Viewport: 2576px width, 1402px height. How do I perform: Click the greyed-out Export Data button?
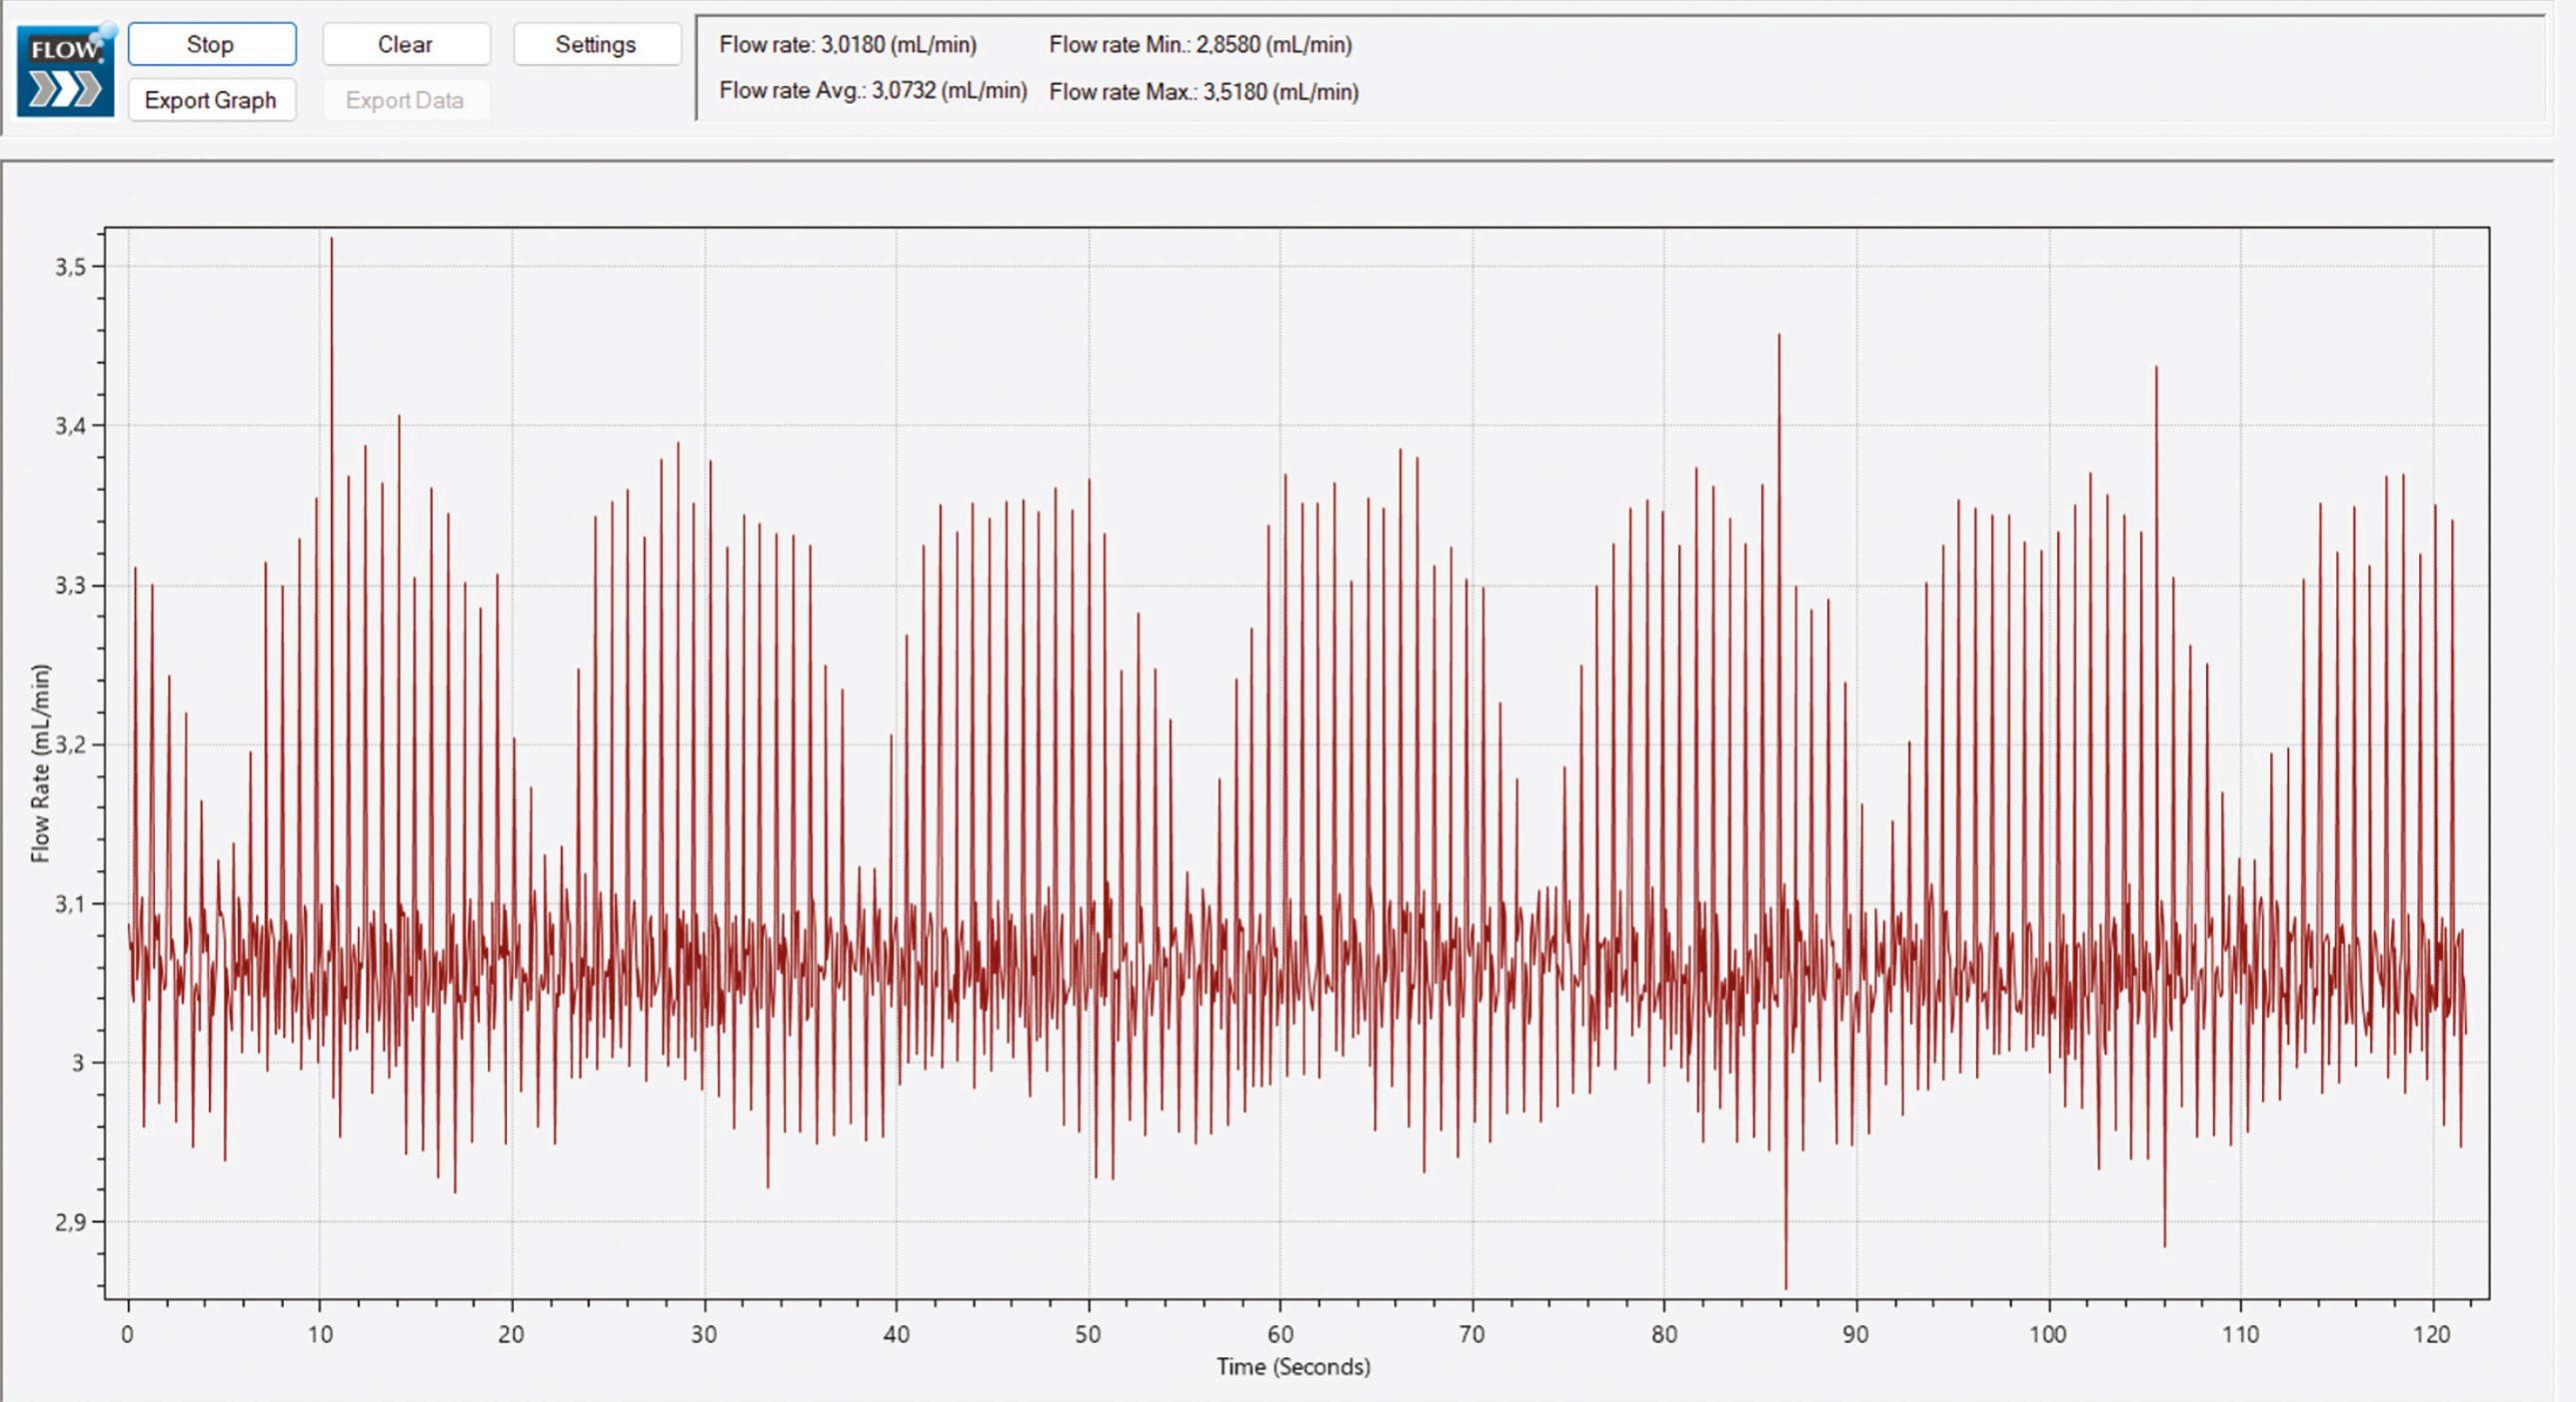[x=405, y=101]
